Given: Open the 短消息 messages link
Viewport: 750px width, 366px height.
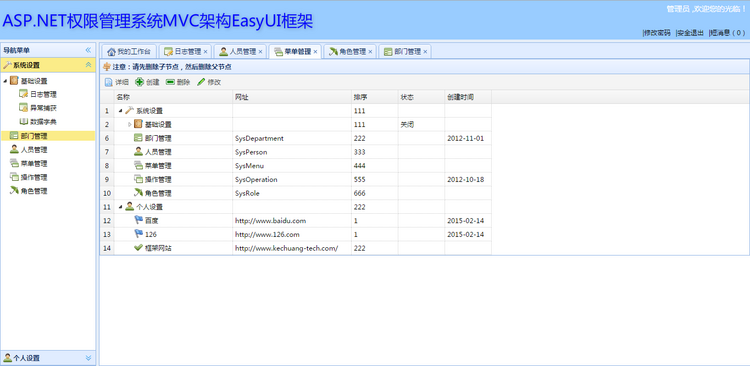Looking at the screenshot, I should (x=727, y=33).
